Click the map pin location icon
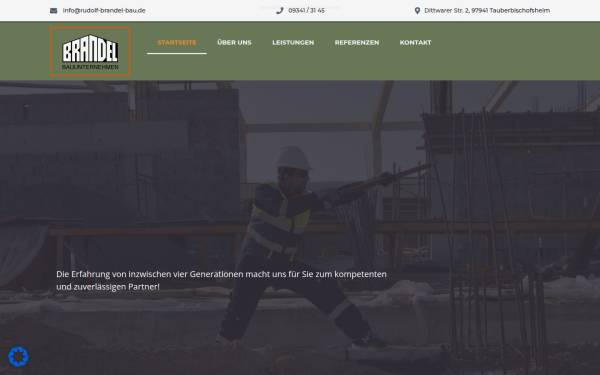The image size is (600, 375). 417,11
